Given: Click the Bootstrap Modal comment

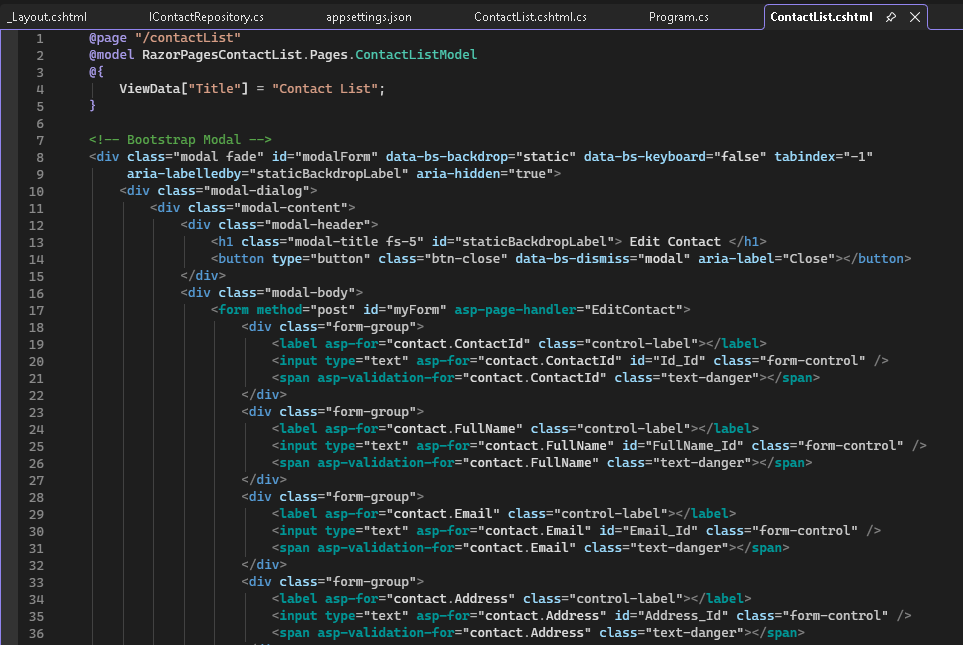Looking at the screenshot, I should (180, 139).
